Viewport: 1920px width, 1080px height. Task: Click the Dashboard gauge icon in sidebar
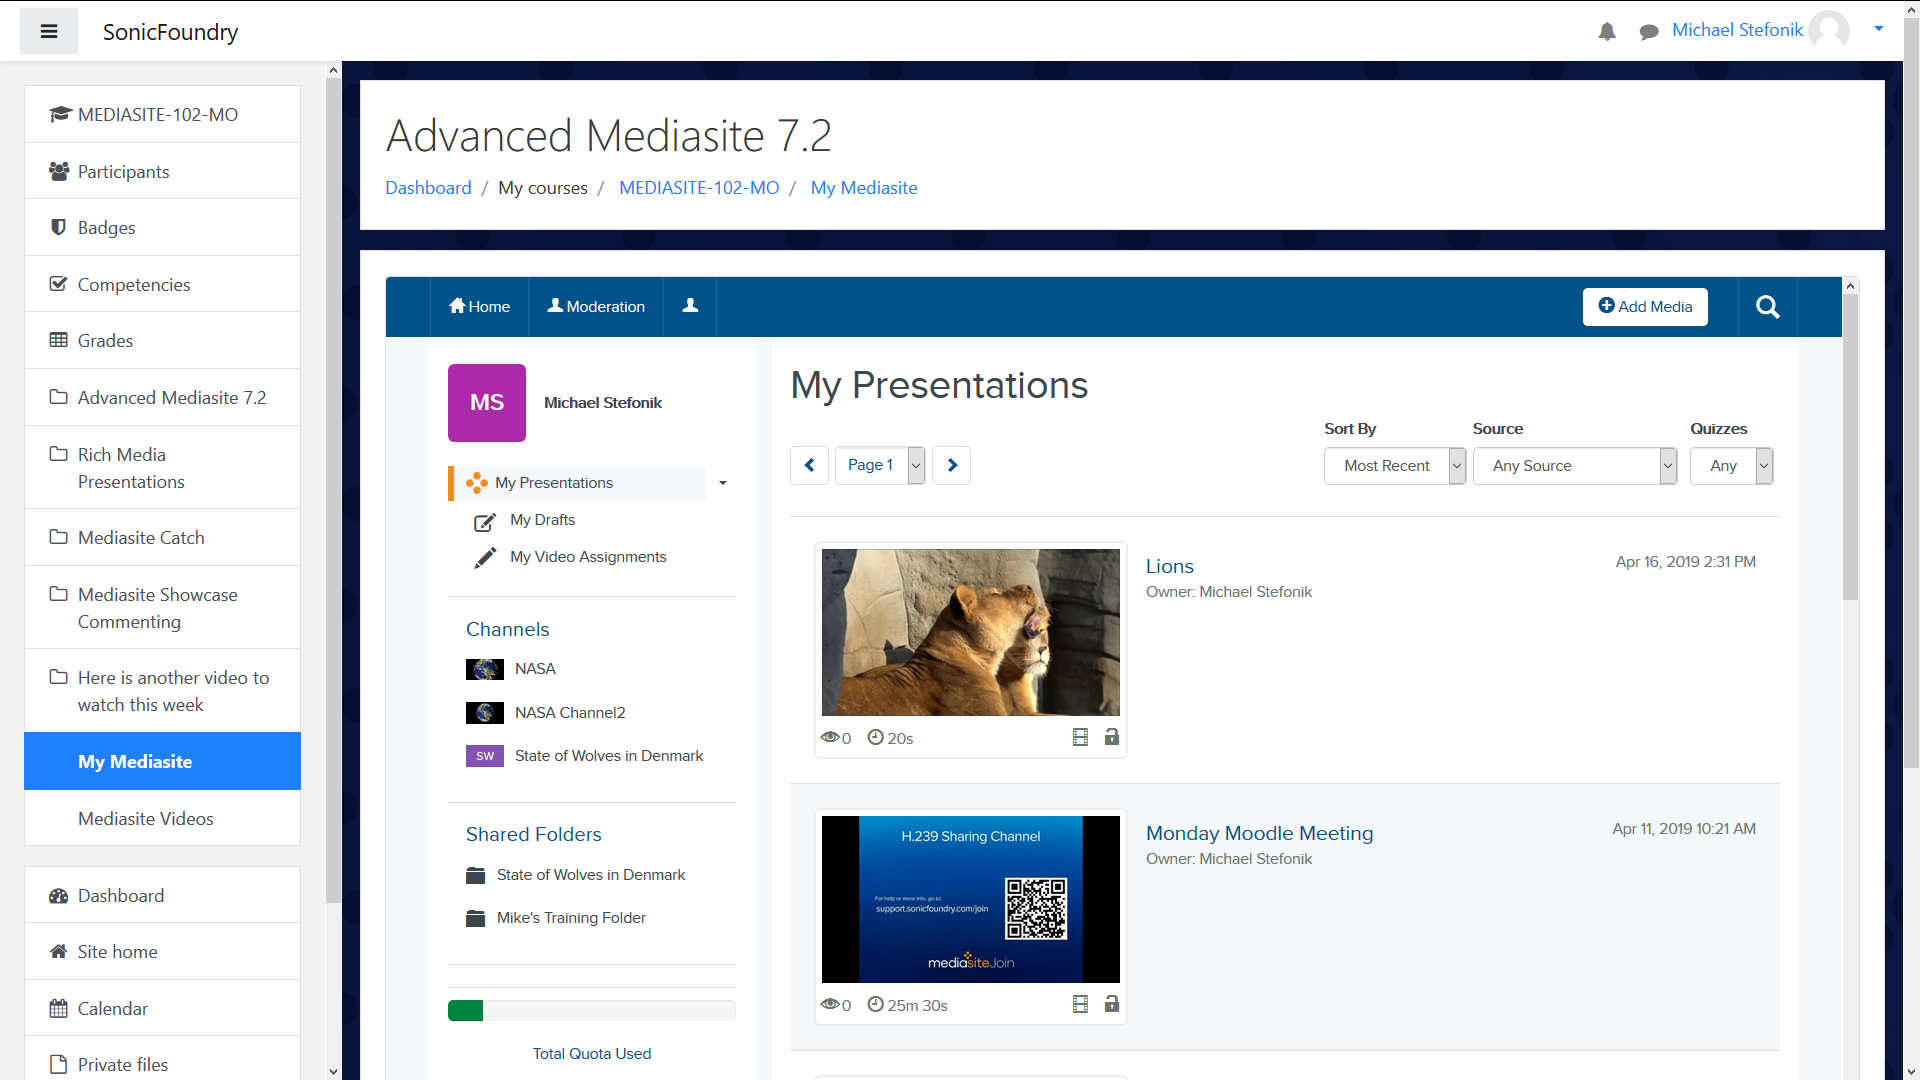tap(58, 896)
